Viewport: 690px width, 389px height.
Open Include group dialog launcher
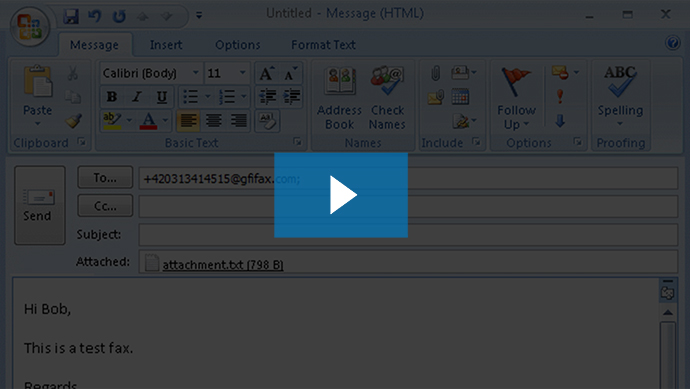(x=476, y=142)
